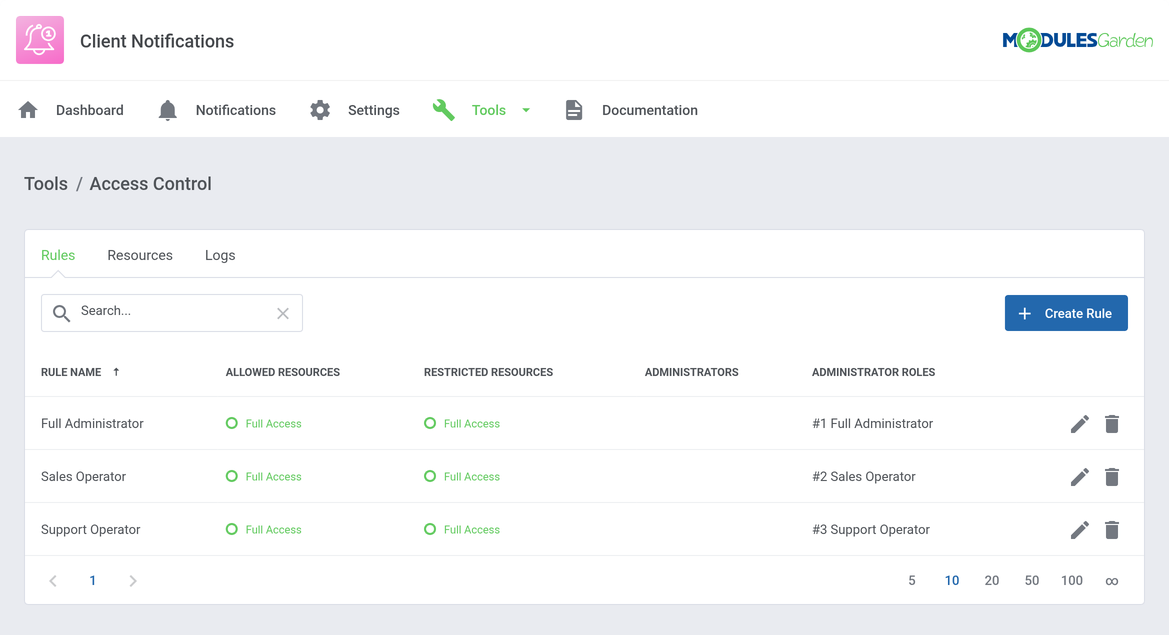Edit the Support Operator rule
This screenshot has height=635, width=1169.
point(1080,530)
